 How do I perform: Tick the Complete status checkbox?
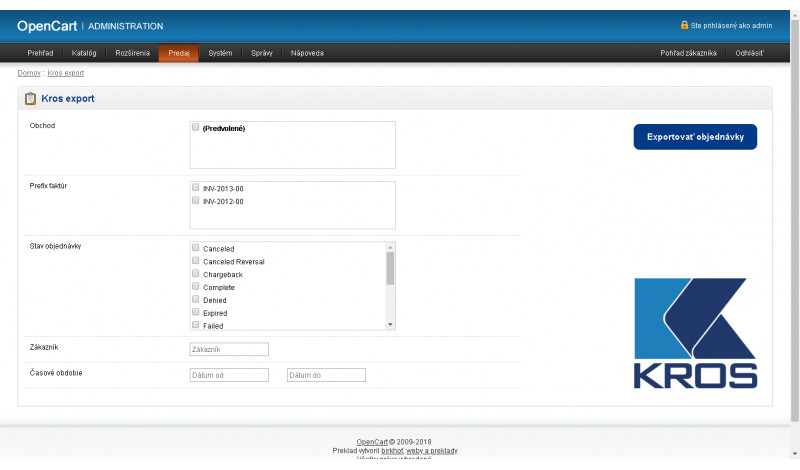click(195, 286)
